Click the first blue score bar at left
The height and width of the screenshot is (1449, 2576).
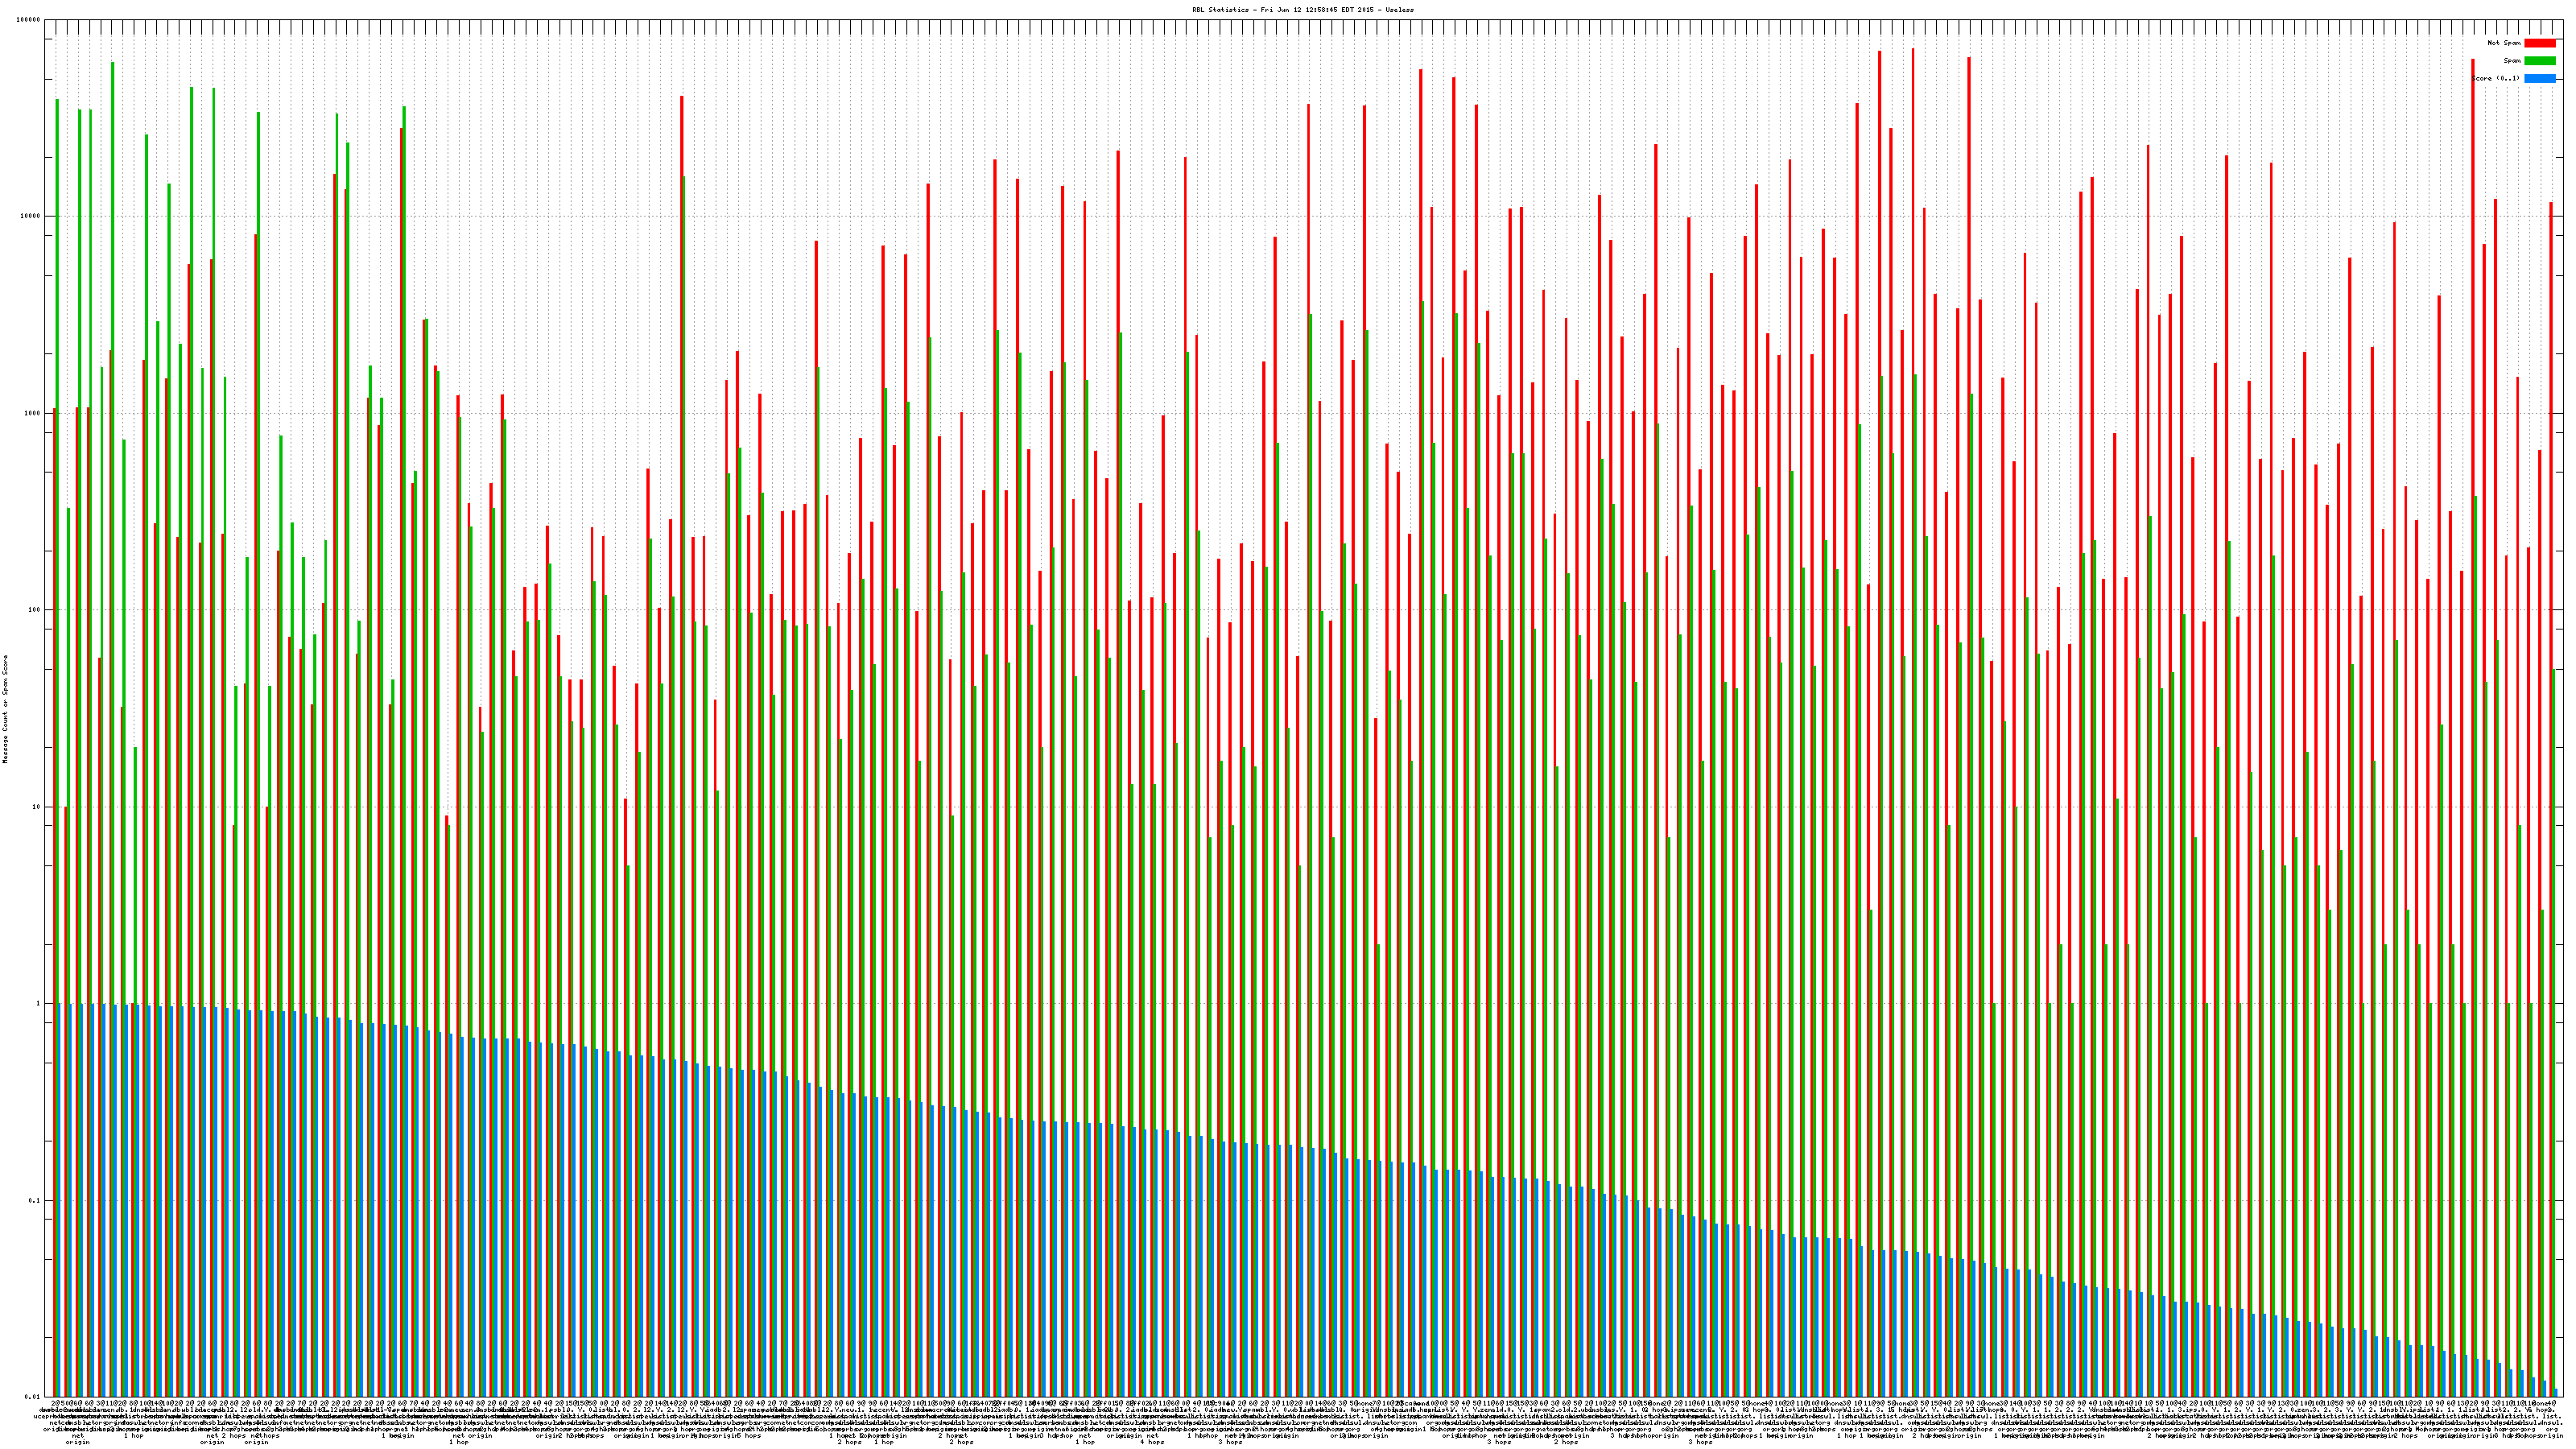coord(59,1200)
